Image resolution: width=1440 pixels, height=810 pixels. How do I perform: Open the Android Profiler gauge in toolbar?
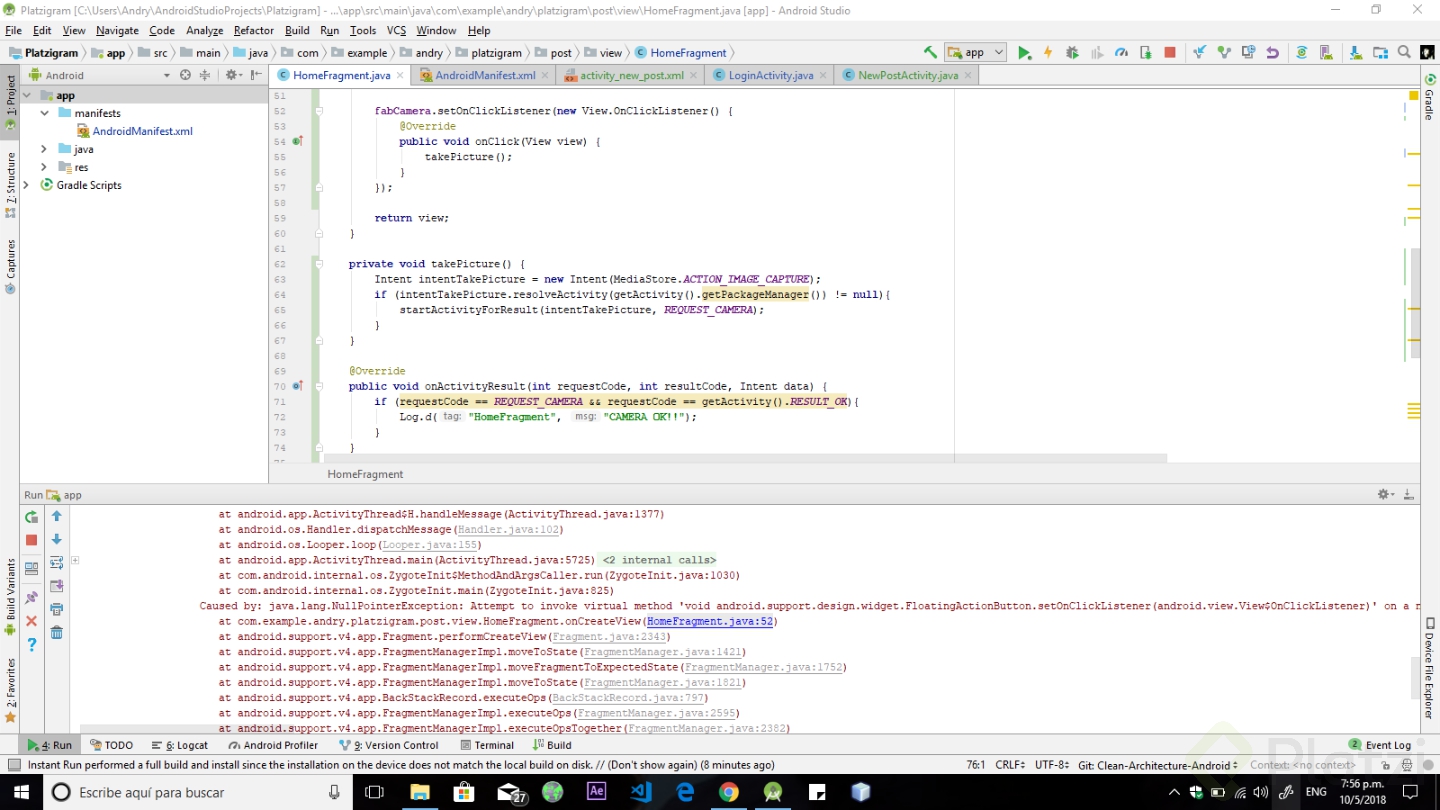[1121, 53]
